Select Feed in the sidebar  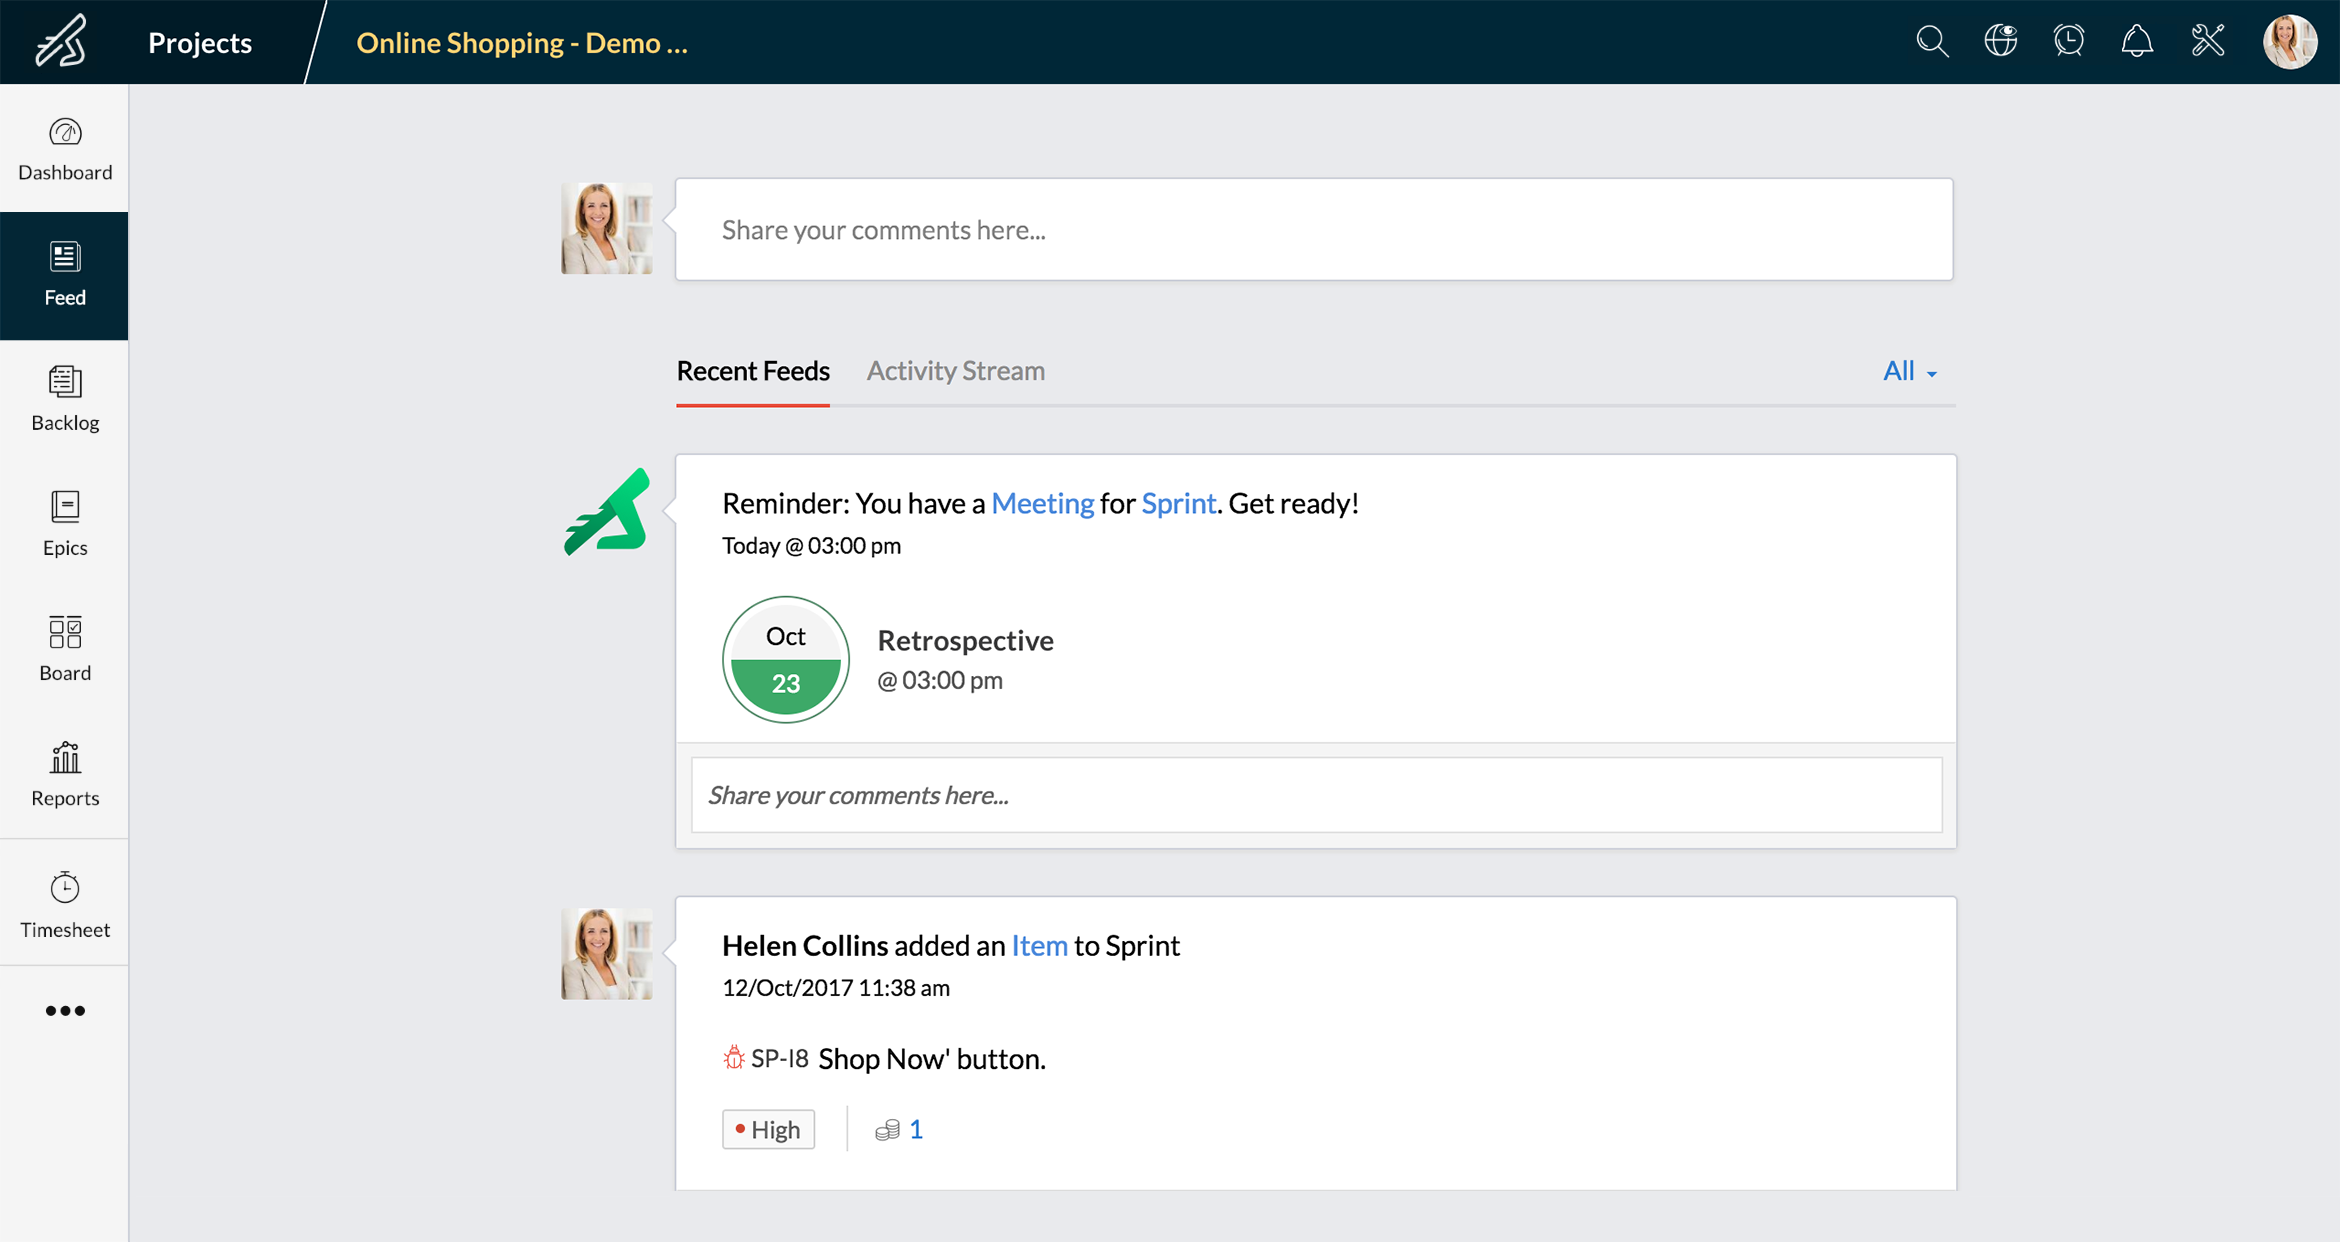pos(65,275)
